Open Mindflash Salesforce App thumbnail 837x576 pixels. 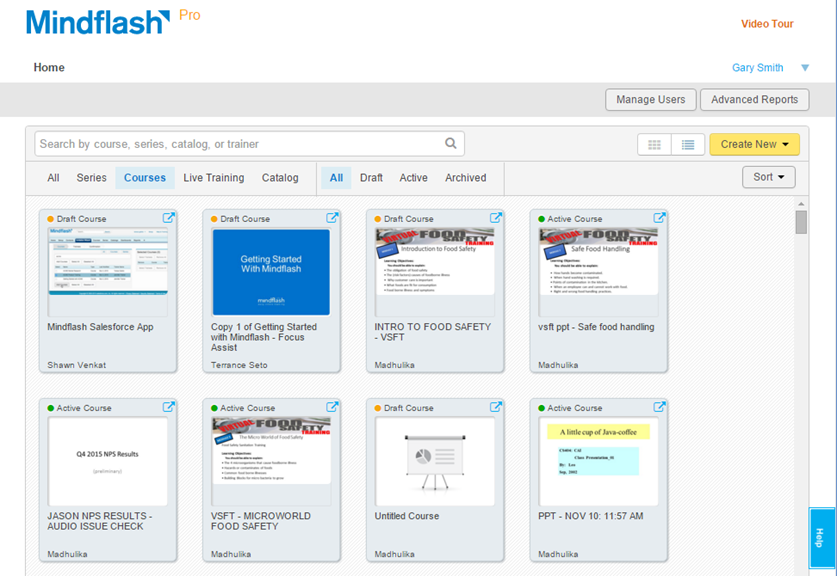[x=108, y=272]
